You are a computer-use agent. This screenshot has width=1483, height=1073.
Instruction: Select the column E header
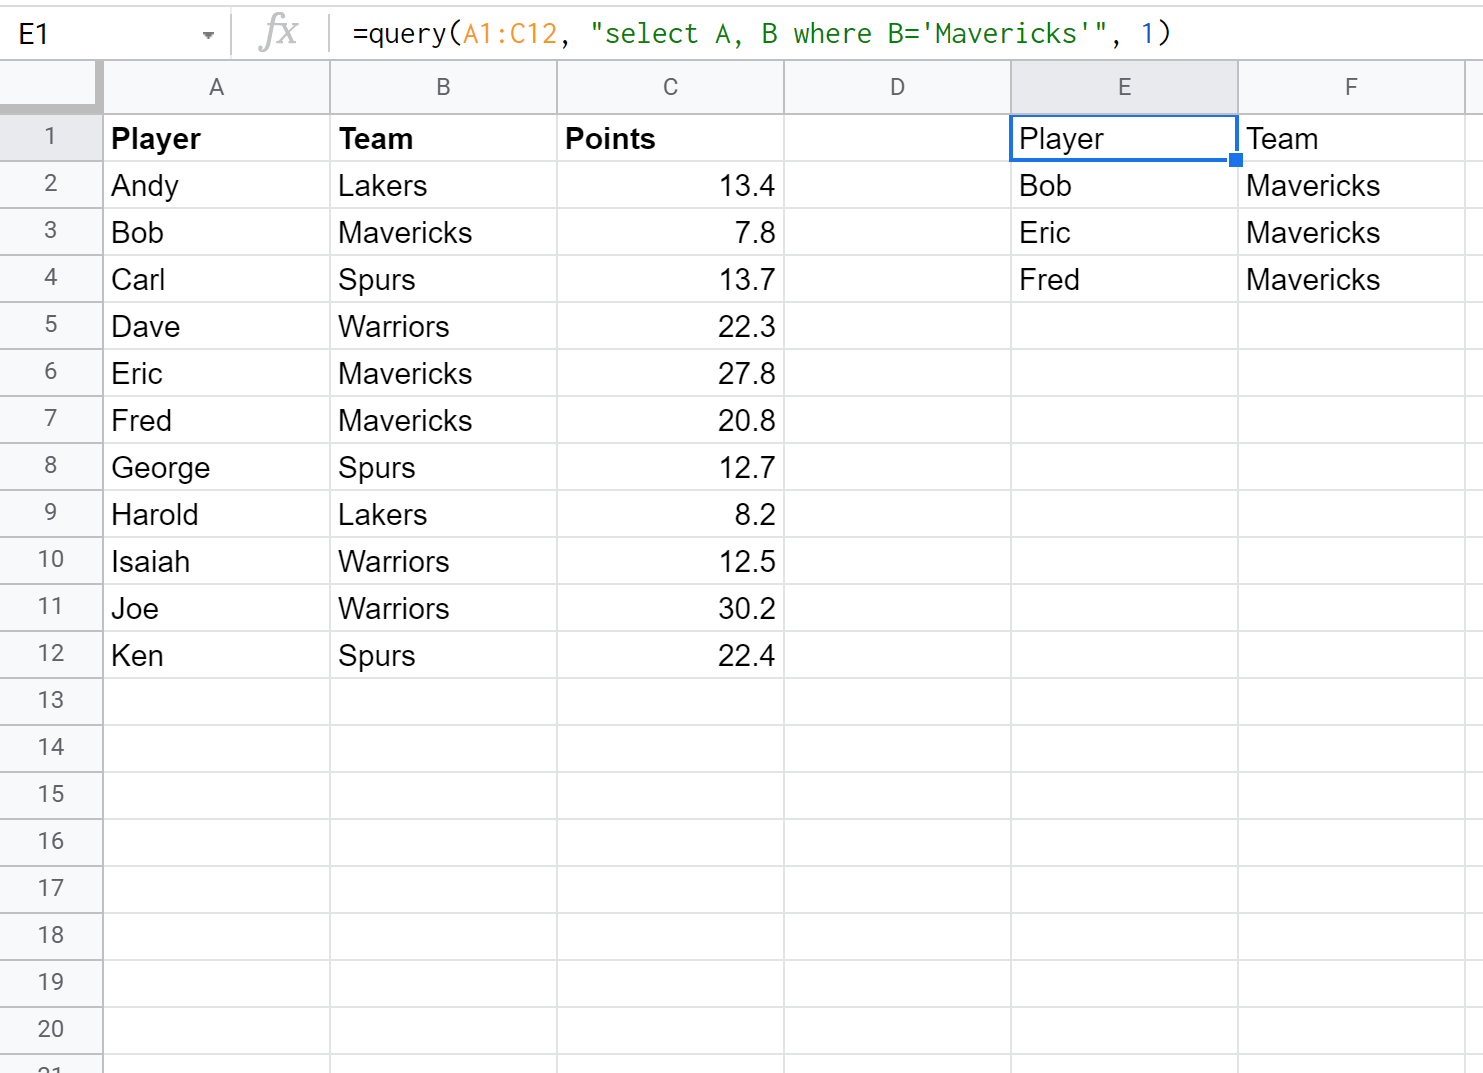(1124, 88)
